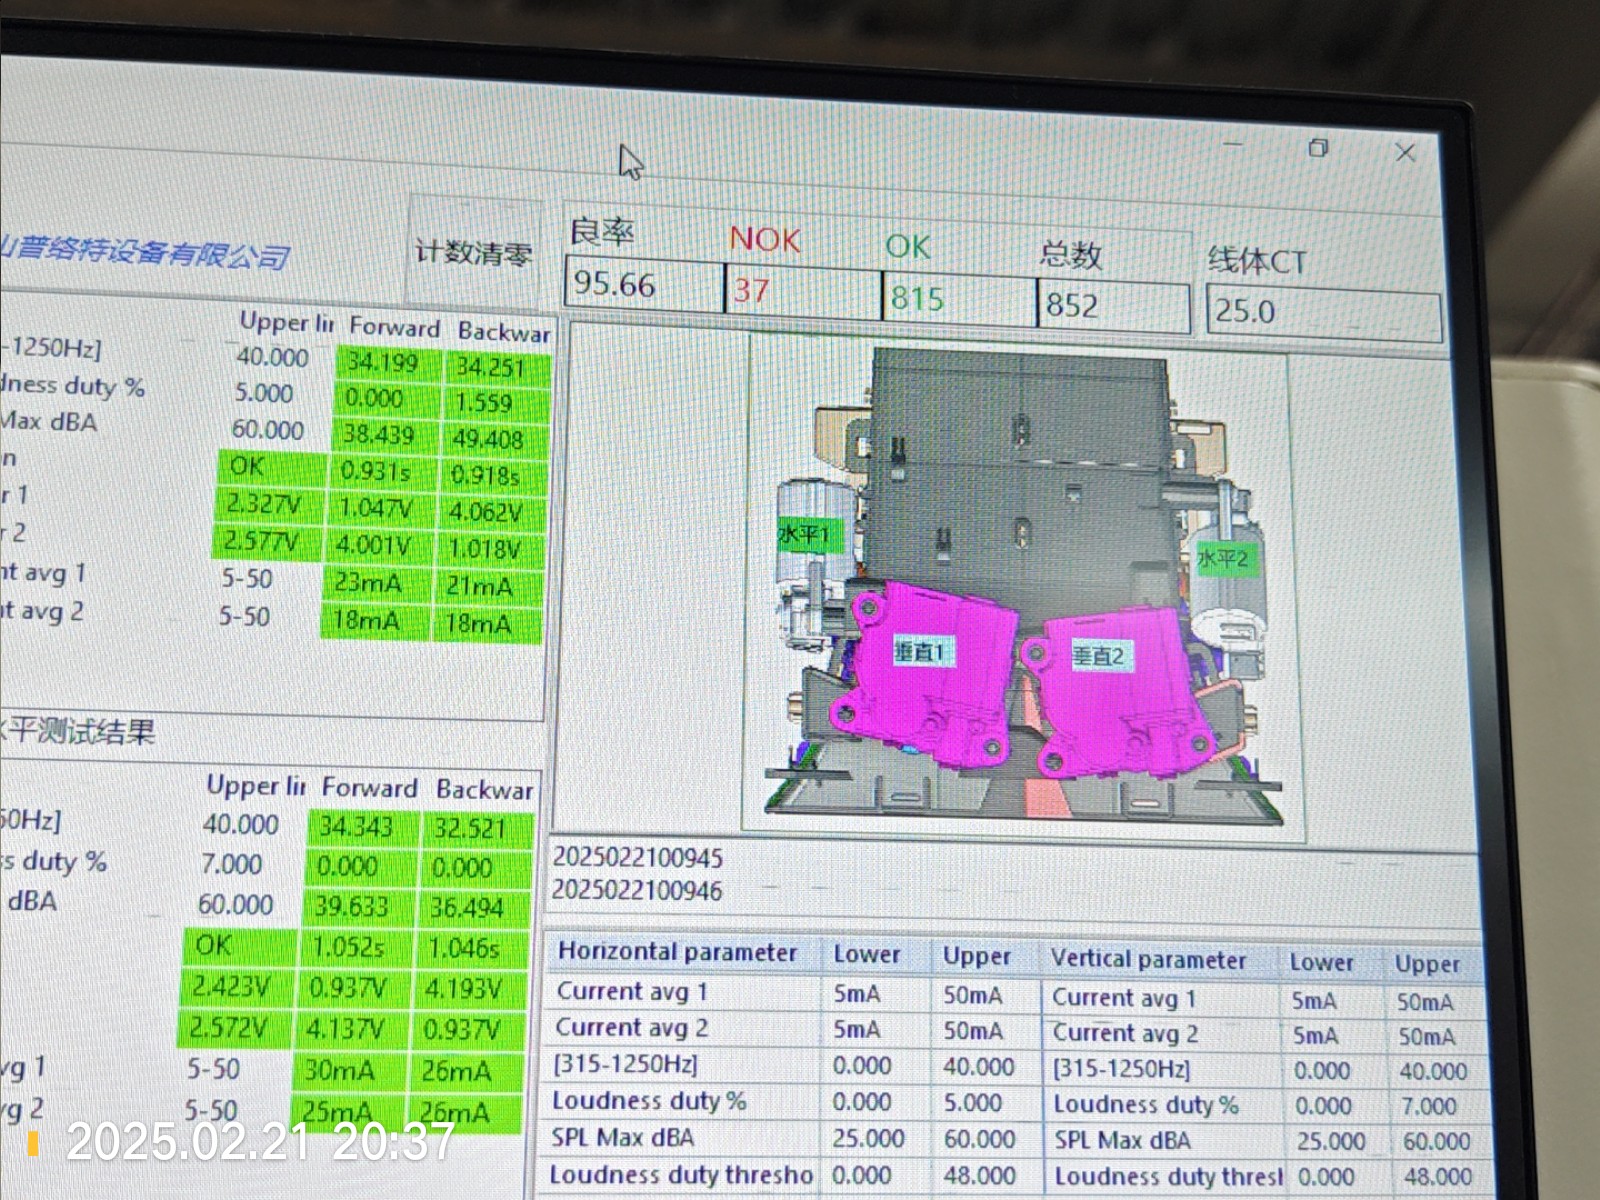Click the 水平2 motor label on diagram
This screenshot has height=1200, width=1600.
(x=1223, y=558)
